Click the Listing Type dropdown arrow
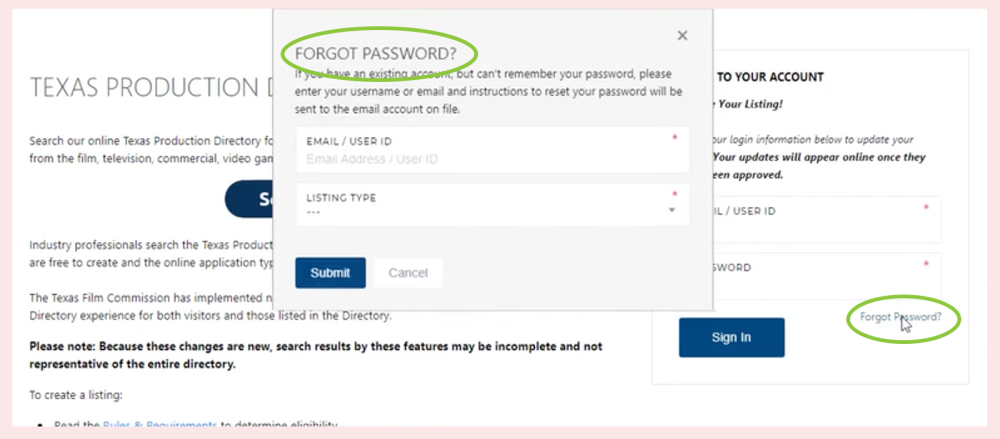1000x439 pixels. (x=672, y=210)
